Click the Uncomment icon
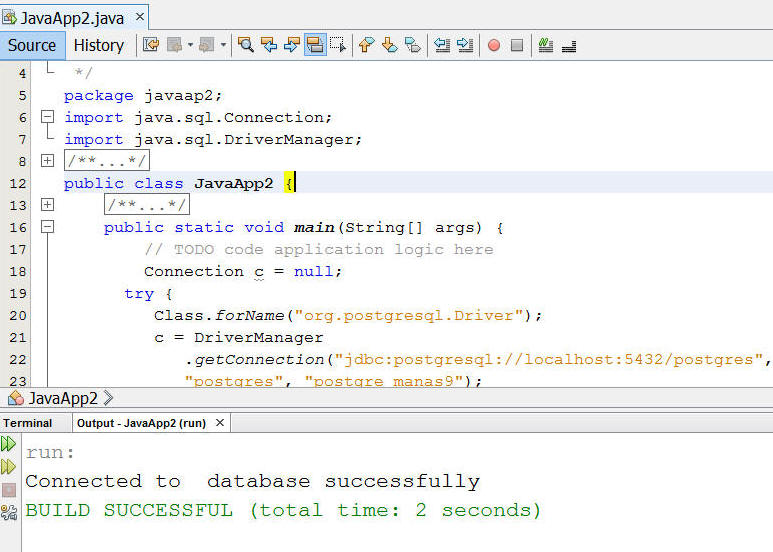 pos(569,45)
